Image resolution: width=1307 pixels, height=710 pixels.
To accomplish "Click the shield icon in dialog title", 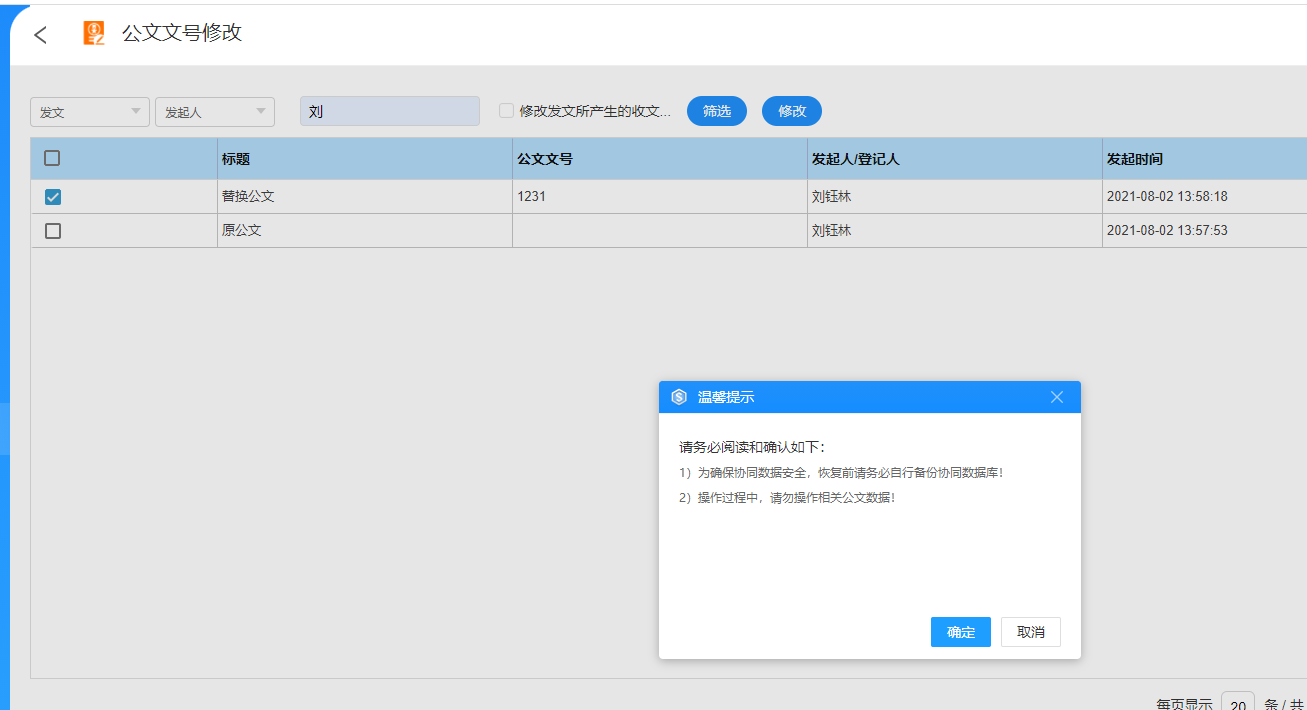I will [x=679, y=397].
